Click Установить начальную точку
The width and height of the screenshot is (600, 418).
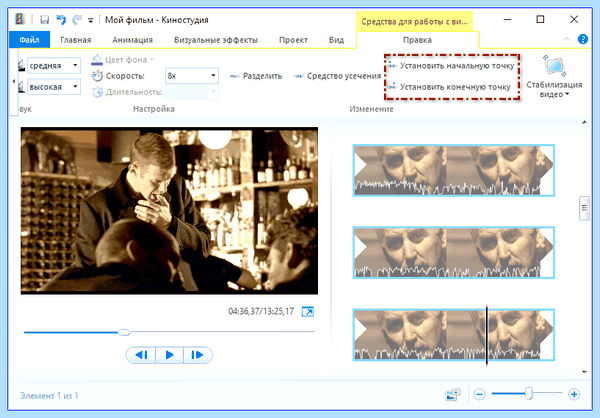pos(451,66)
